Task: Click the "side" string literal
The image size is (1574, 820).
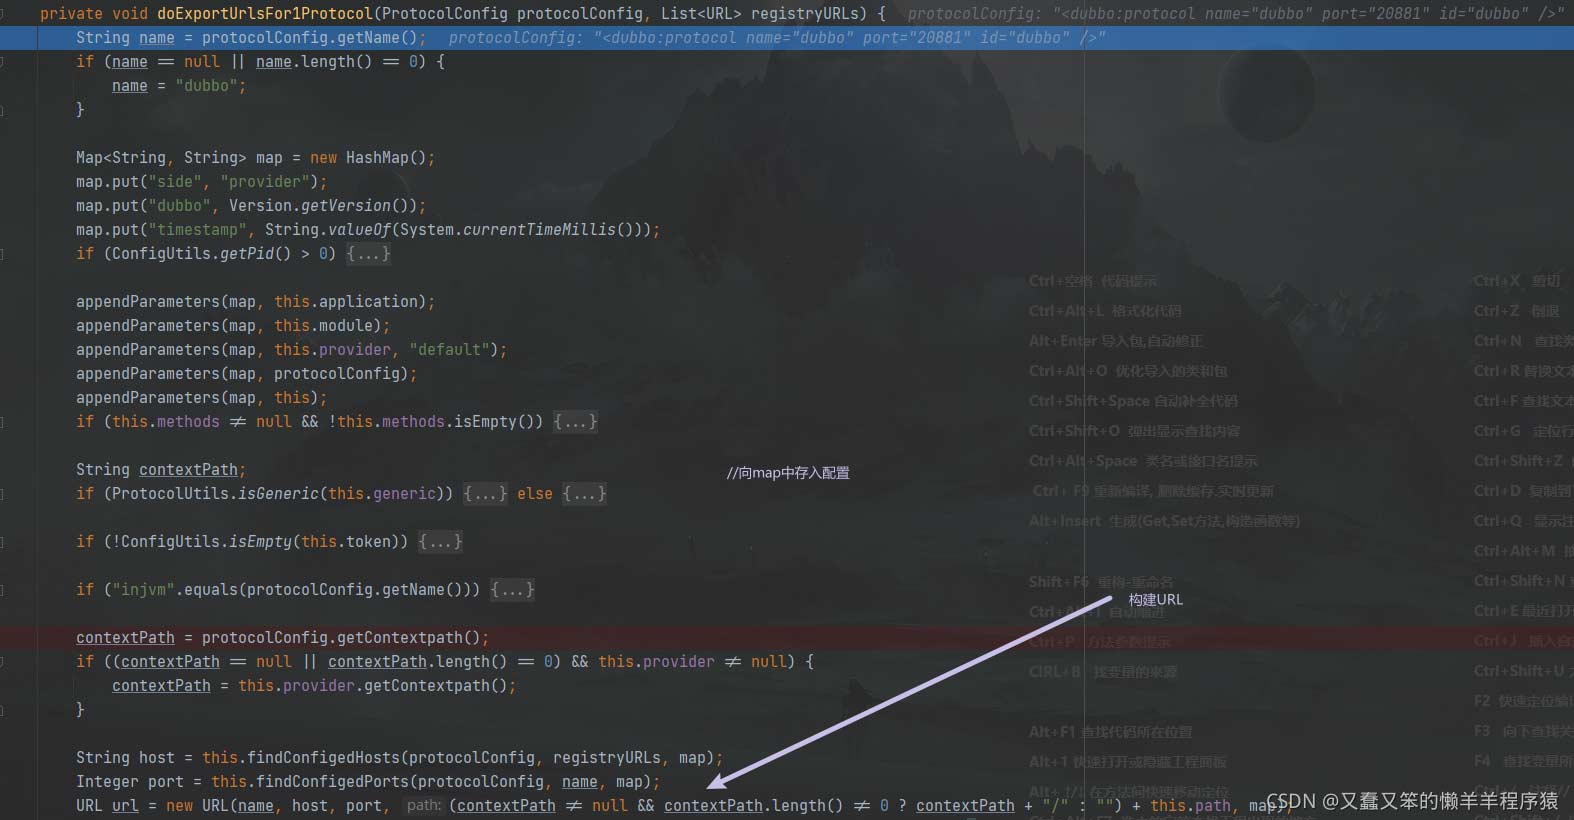Action: (x=175, y=182)
